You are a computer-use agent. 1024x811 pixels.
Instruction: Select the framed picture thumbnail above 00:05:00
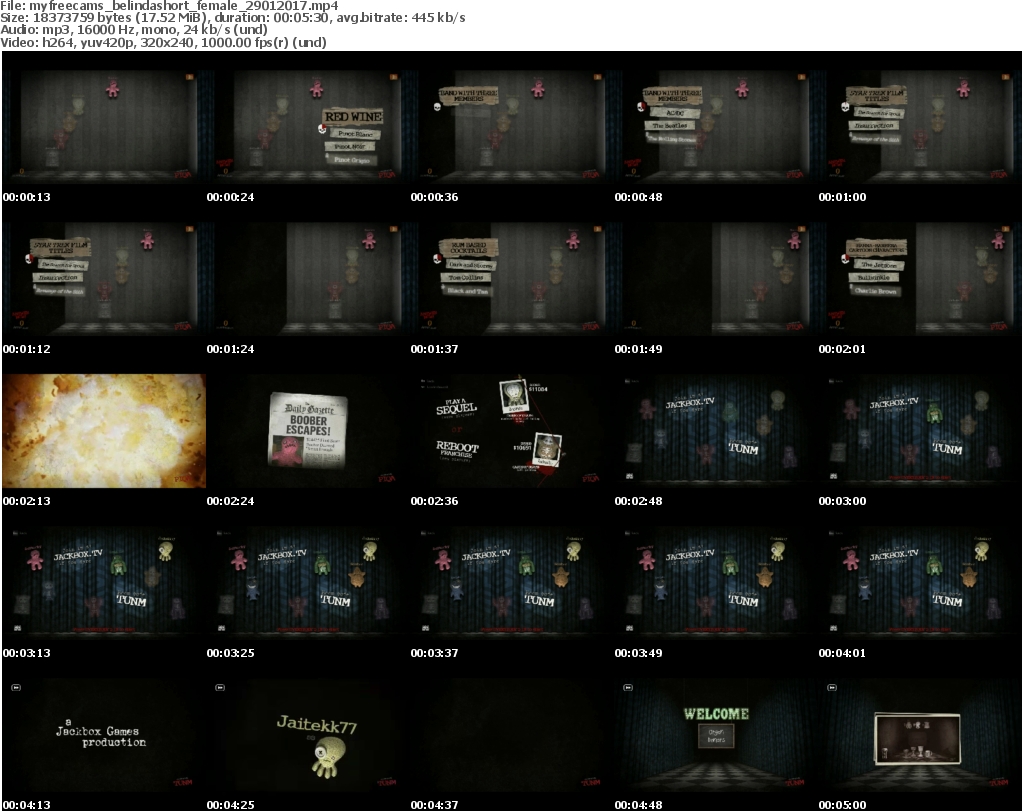[x=920, y=735]
